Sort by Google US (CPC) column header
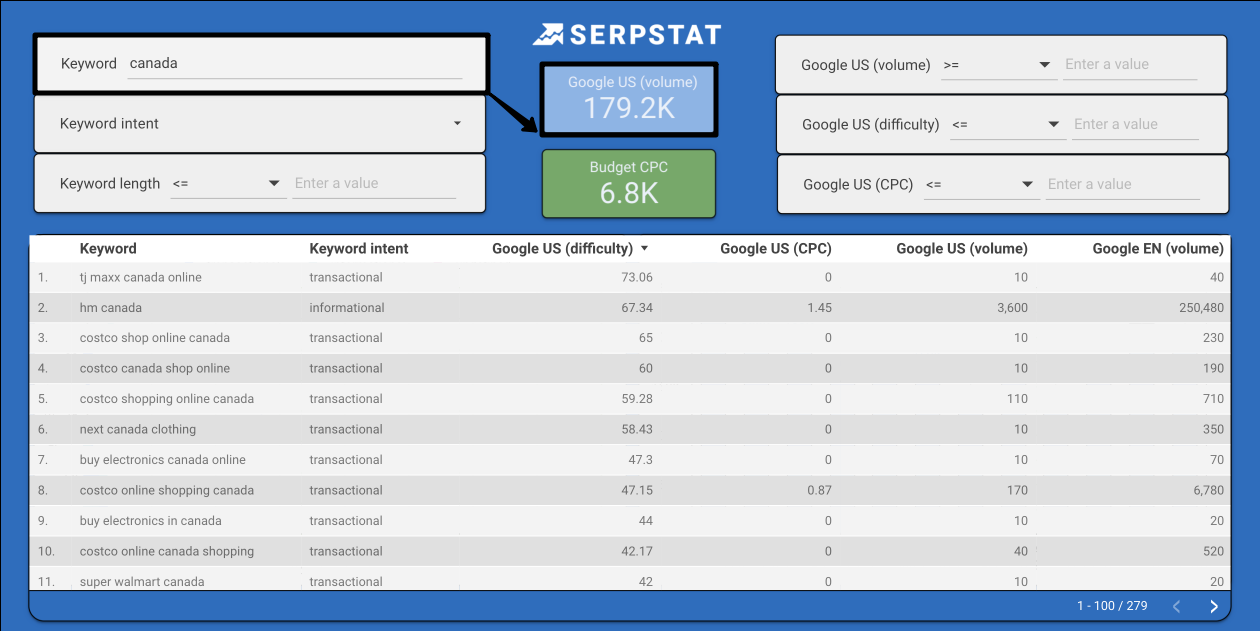The image size is (1260, 631). 775,249
